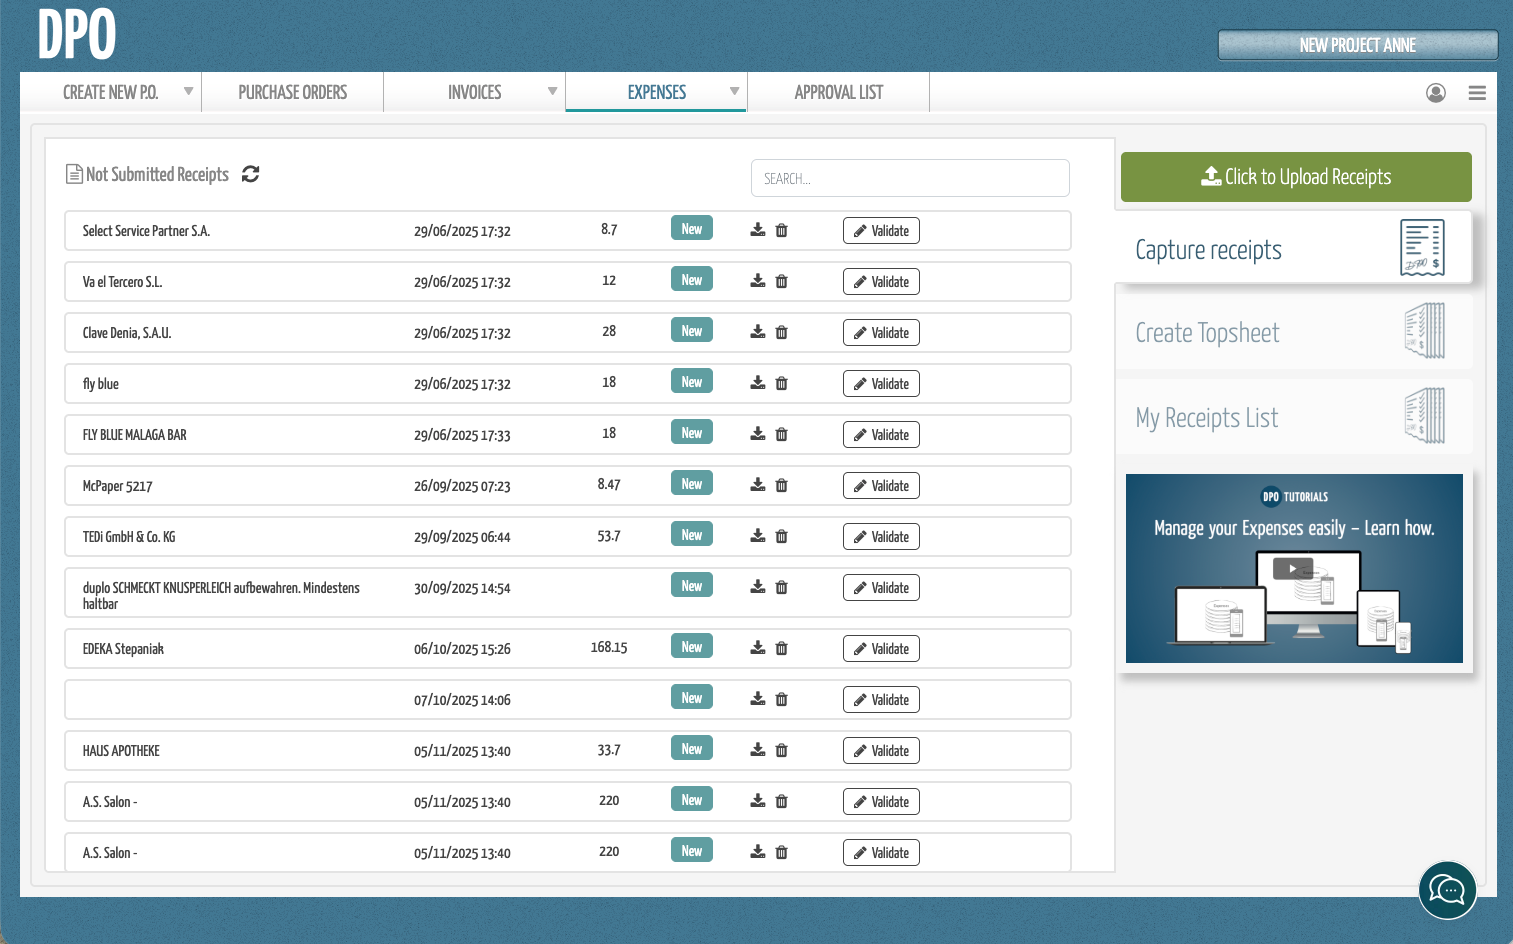This screenshot has width=1513, height=944.
Task: Play the Manage your Expenses tutorial video
Action: coord(1292,569)
